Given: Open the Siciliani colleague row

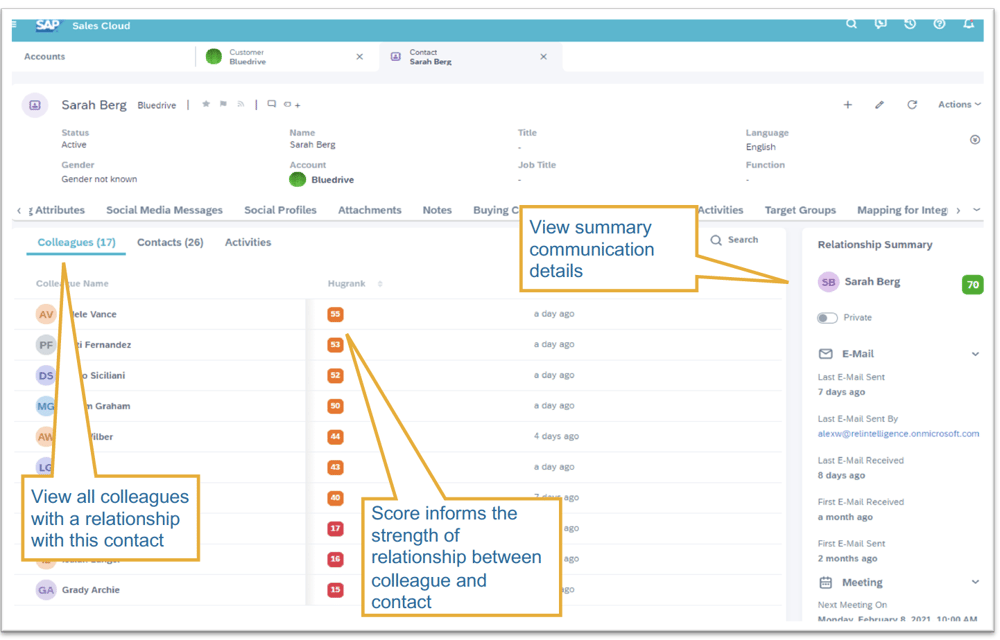Looking at the screenshot, I should point(399,375).
